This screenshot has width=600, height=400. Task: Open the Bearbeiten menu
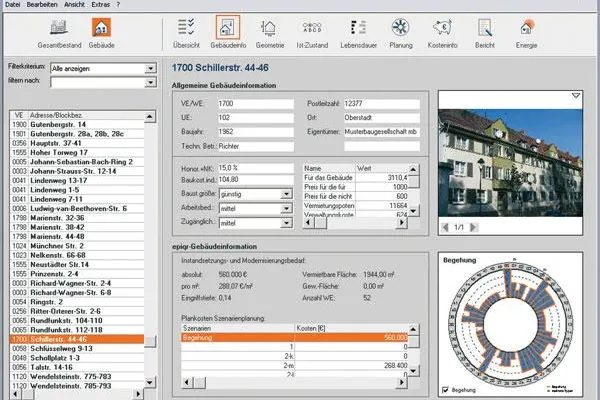tap(42, 5)
